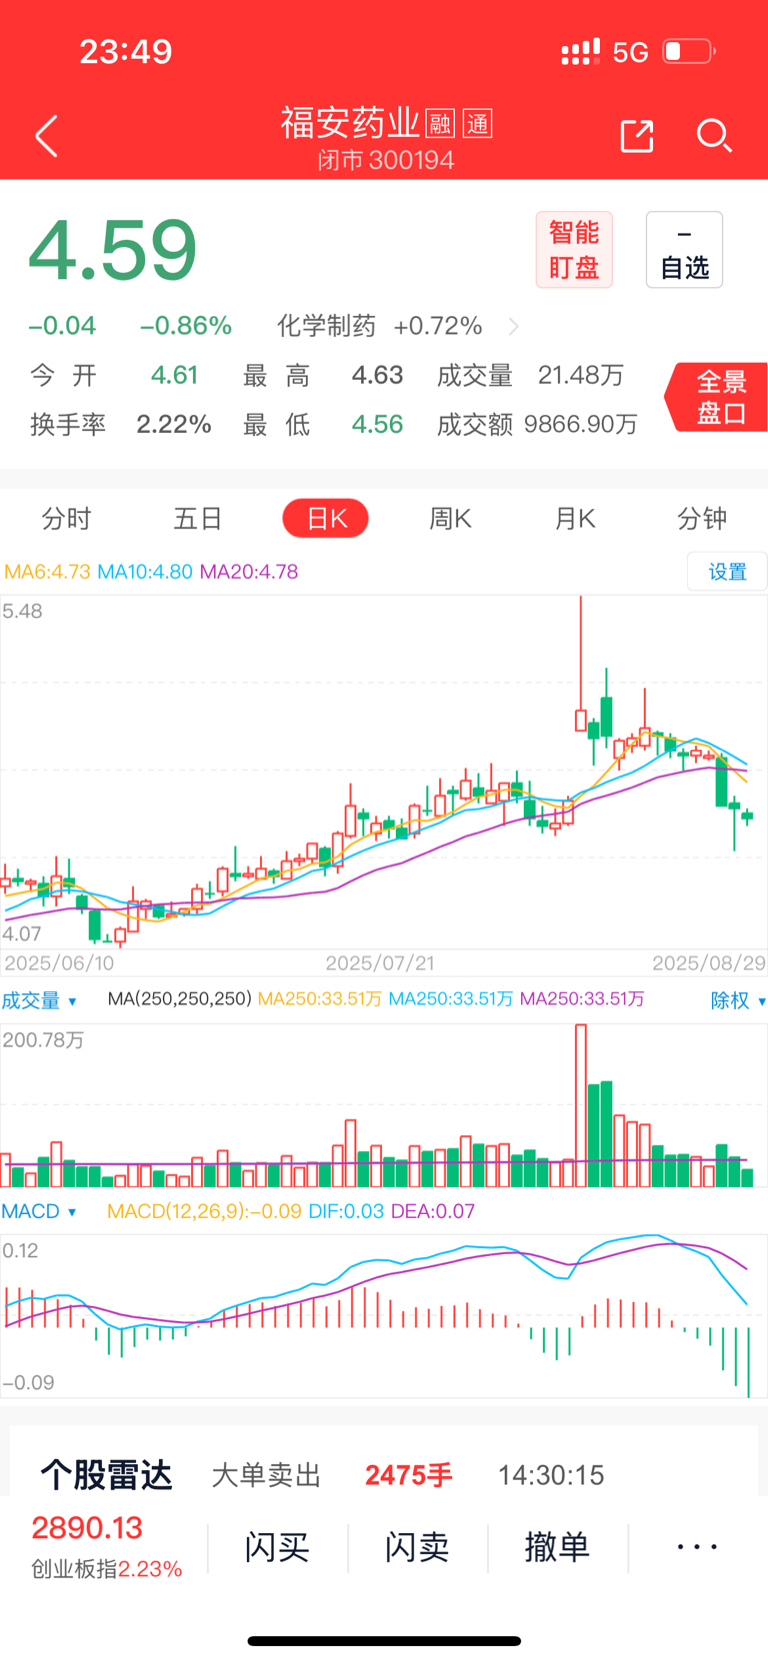Image resolution: width=768 pixels, height=1663 pixels.
Task: Open the 成交量 indicator dropdown
Action: click(39, 1000)
